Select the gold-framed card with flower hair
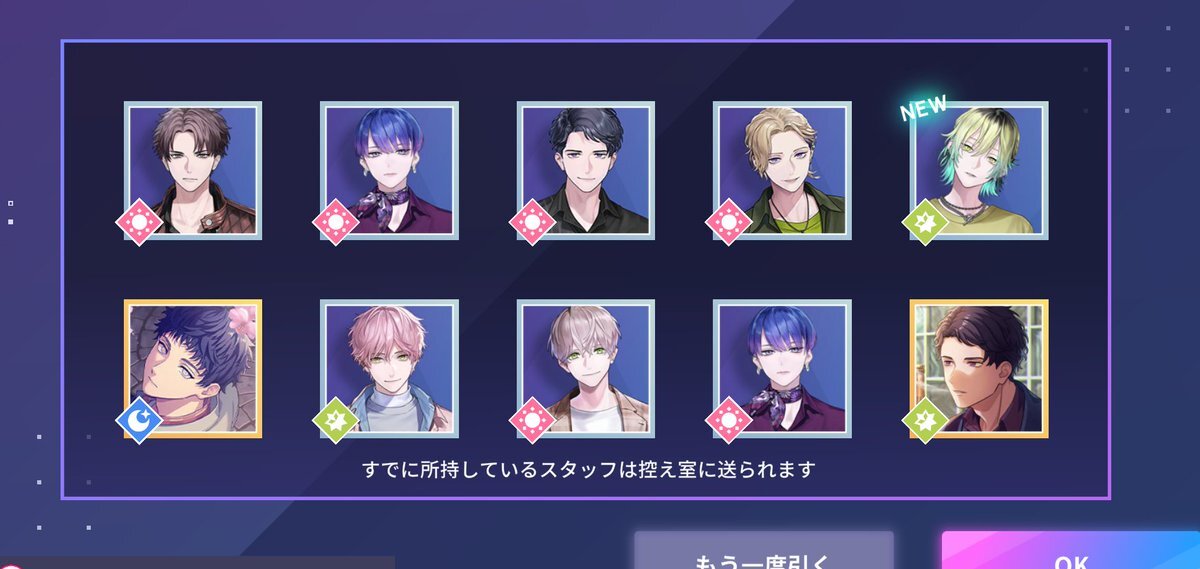Viewport: 1200px width, 569px height. (x=193, y=369)
